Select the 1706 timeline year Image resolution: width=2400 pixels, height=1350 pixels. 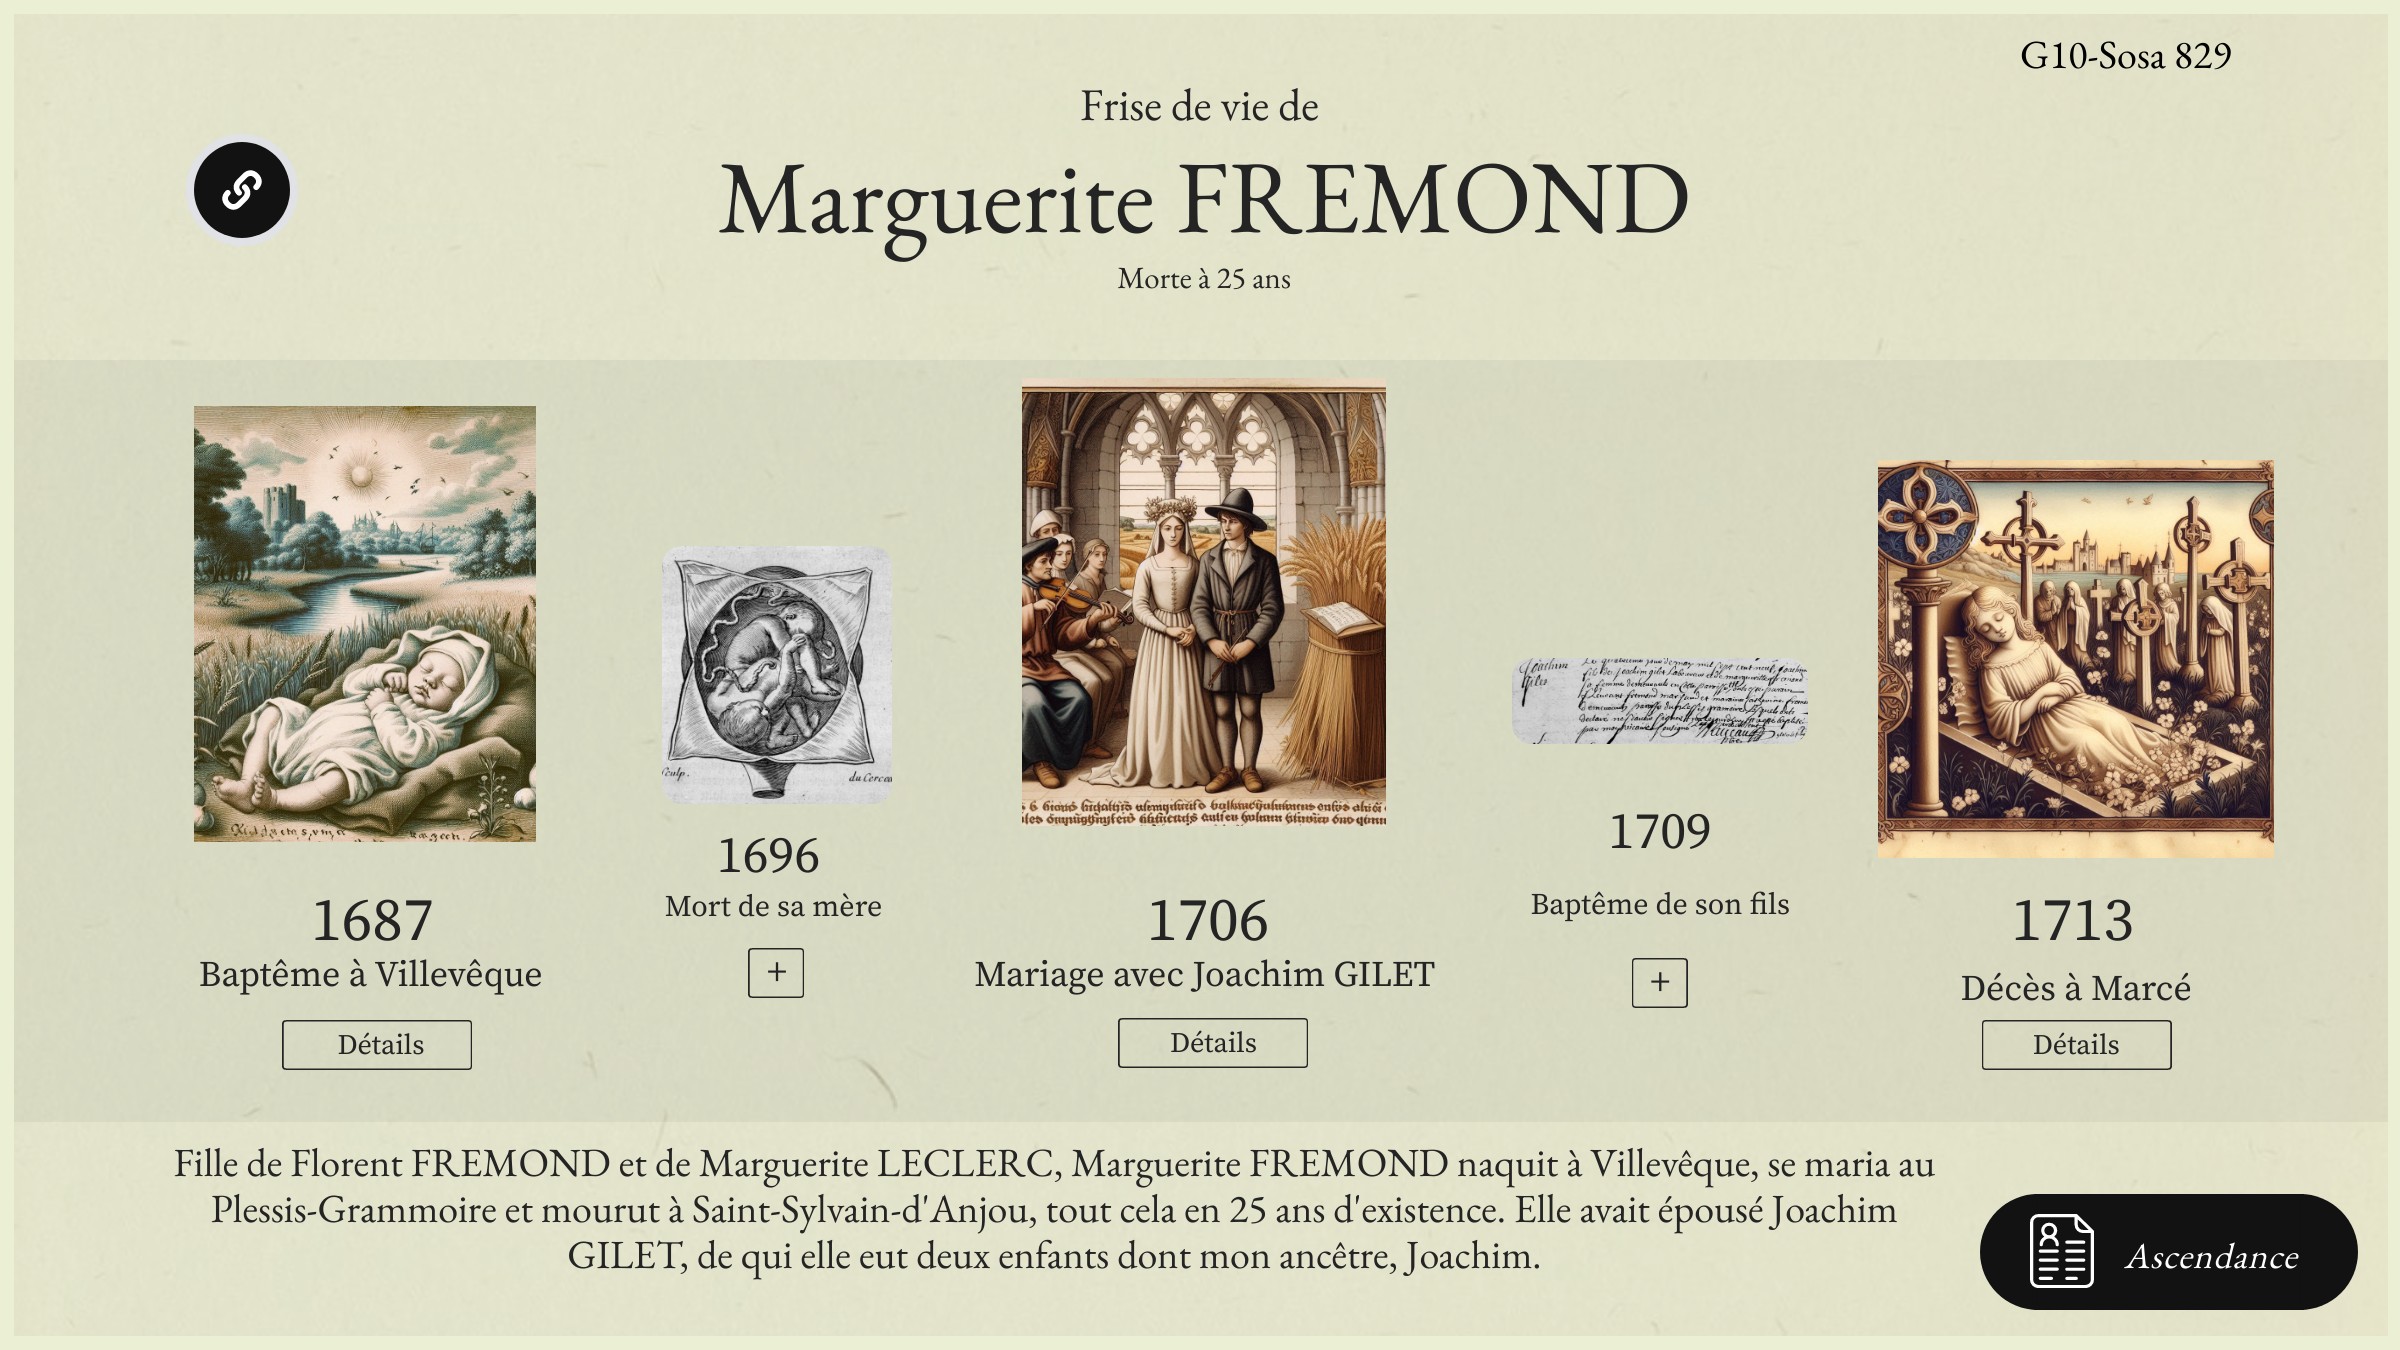[x=1207, y=920]
